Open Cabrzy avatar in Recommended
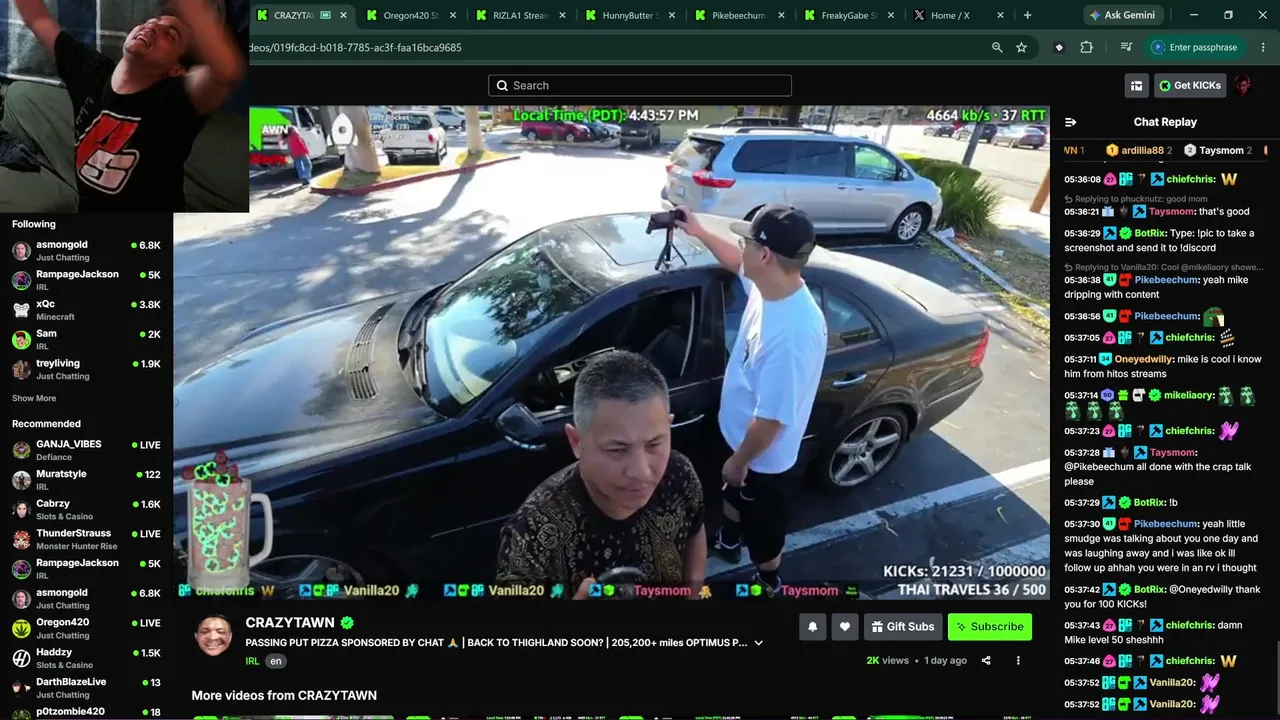This screenshot has width=1280, height=720. pyautogui.click(x=21, y=509)
